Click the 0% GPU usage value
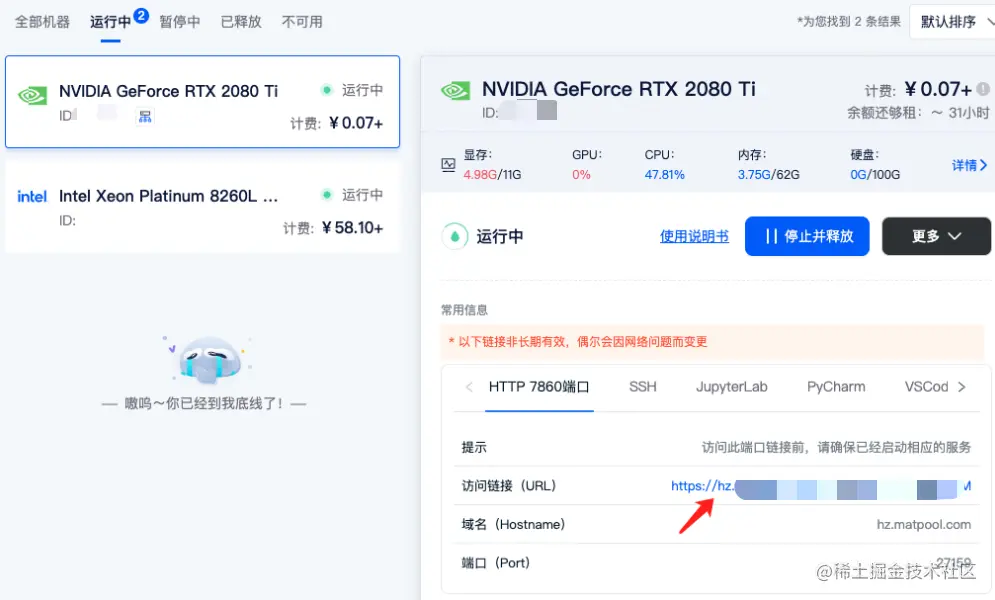Screen dimensions: 995x600 point(581,174)
